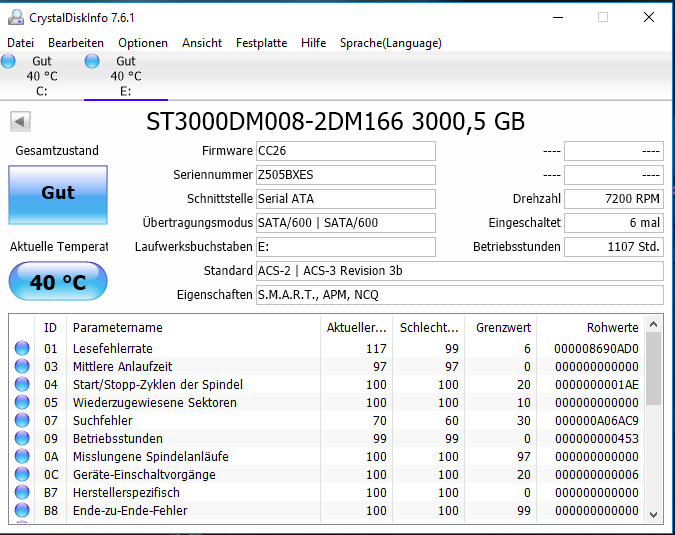
Task: Click status orb of Ende-zu-Ende-Fehler row
Action: pos(22,511)
